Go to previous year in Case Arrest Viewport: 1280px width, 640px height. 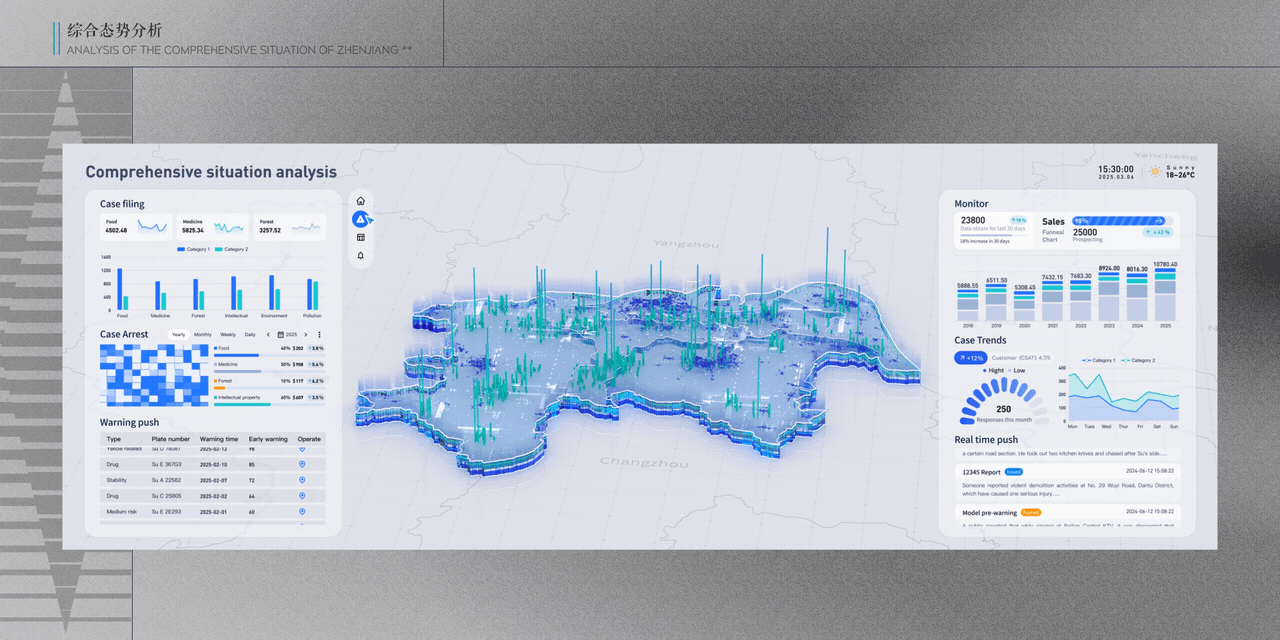click(x=268, y=334)
